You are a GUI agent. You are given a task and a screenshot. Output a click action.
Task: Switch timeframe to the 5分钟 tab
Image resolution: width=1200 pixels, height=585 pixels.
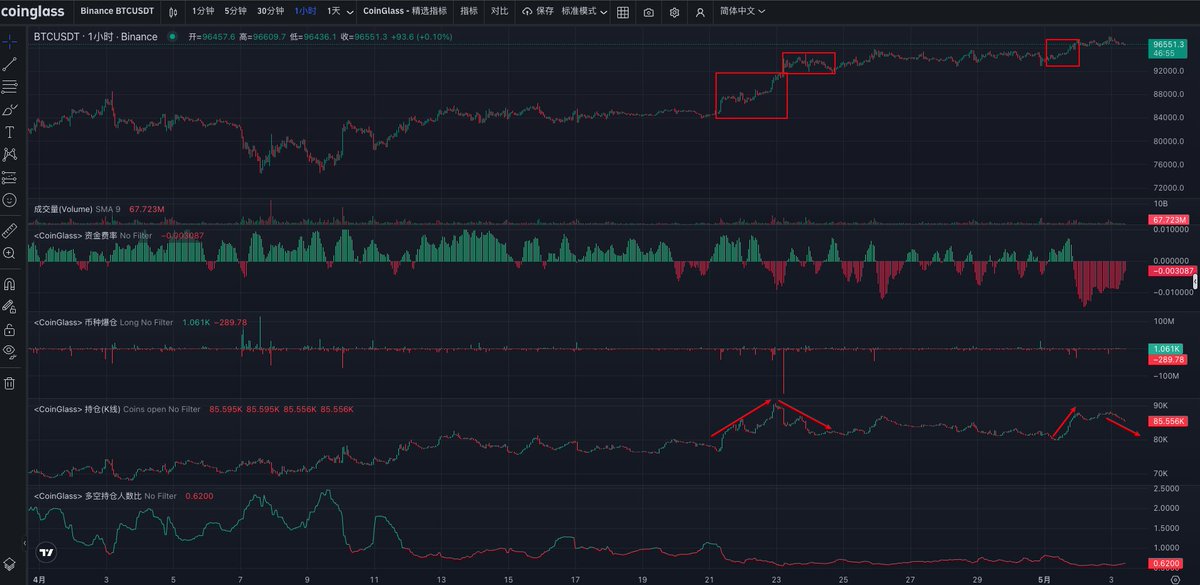tap(233, 12)
